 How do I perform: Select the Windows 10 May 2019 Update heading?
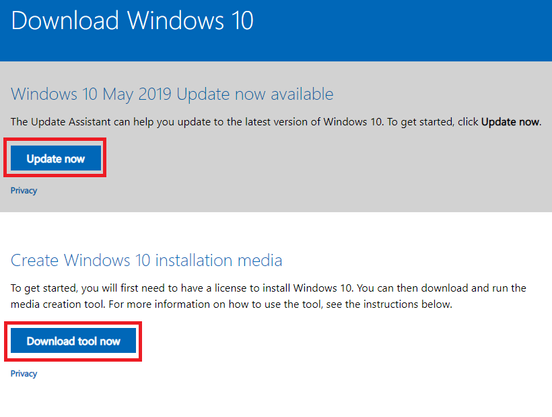point(172,94)
